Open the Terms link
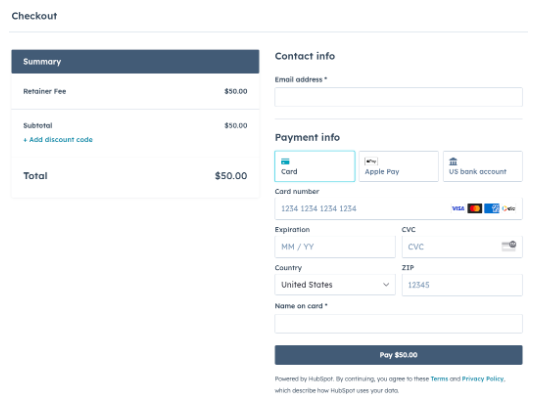Image resolution: width=545 pixels, height=406 pixels. 439,379
